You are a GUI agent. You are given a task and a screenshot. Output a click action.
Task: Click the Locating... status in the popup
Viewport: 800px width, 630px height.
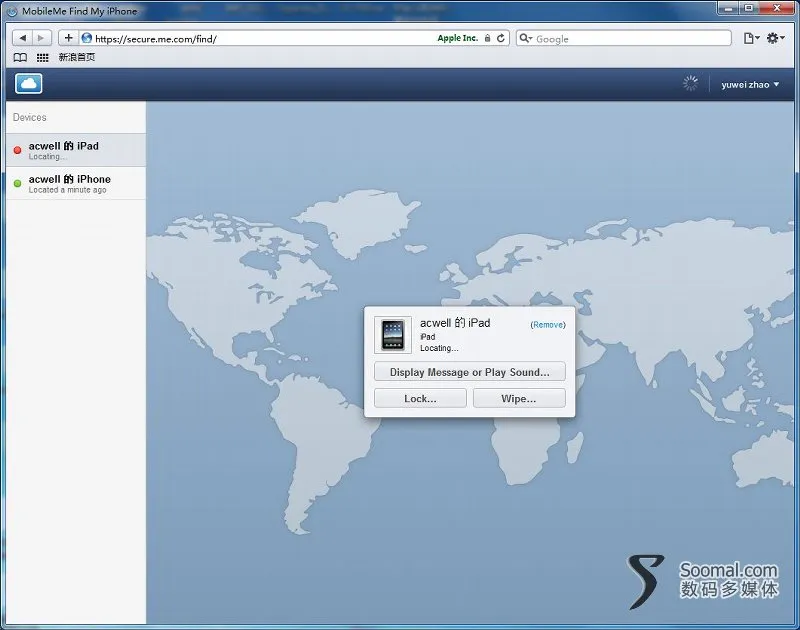coord(439,348)
